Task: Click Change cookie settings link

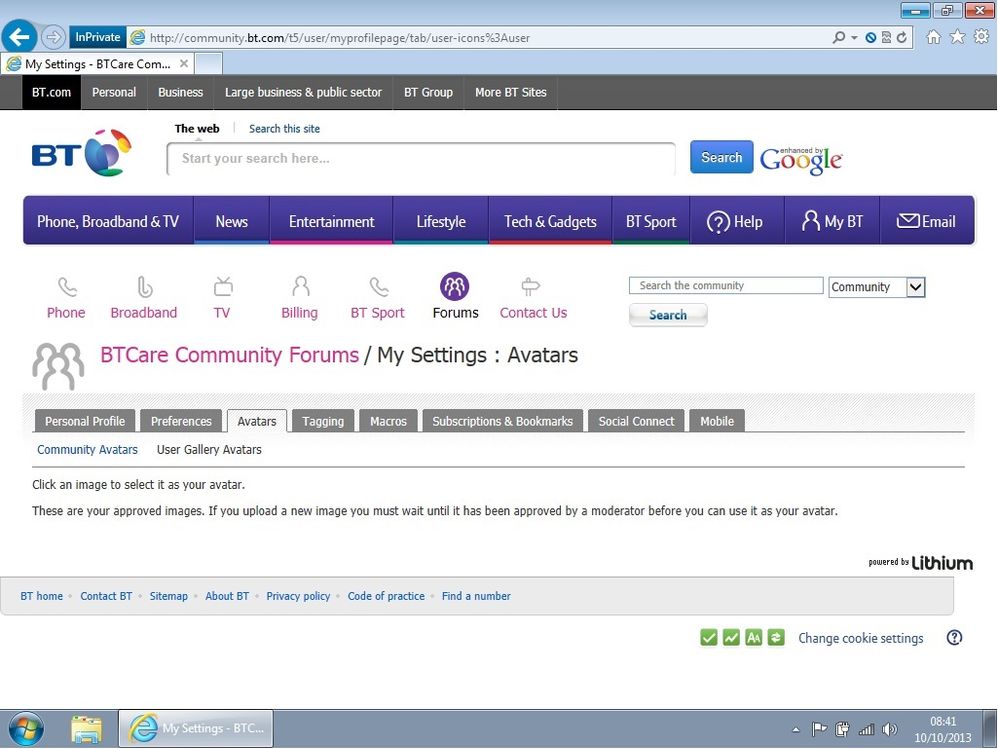Action: (861, 638)
